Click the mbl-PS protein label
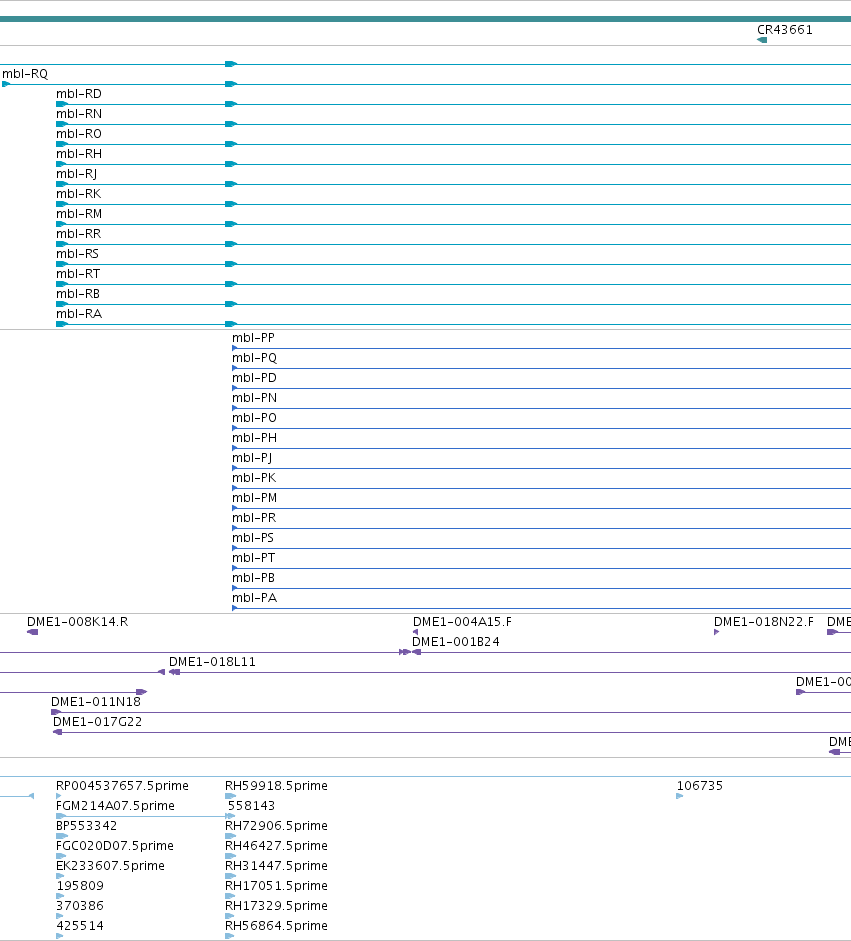The width and height of the screenshot is (851, 941). (253, 538)
